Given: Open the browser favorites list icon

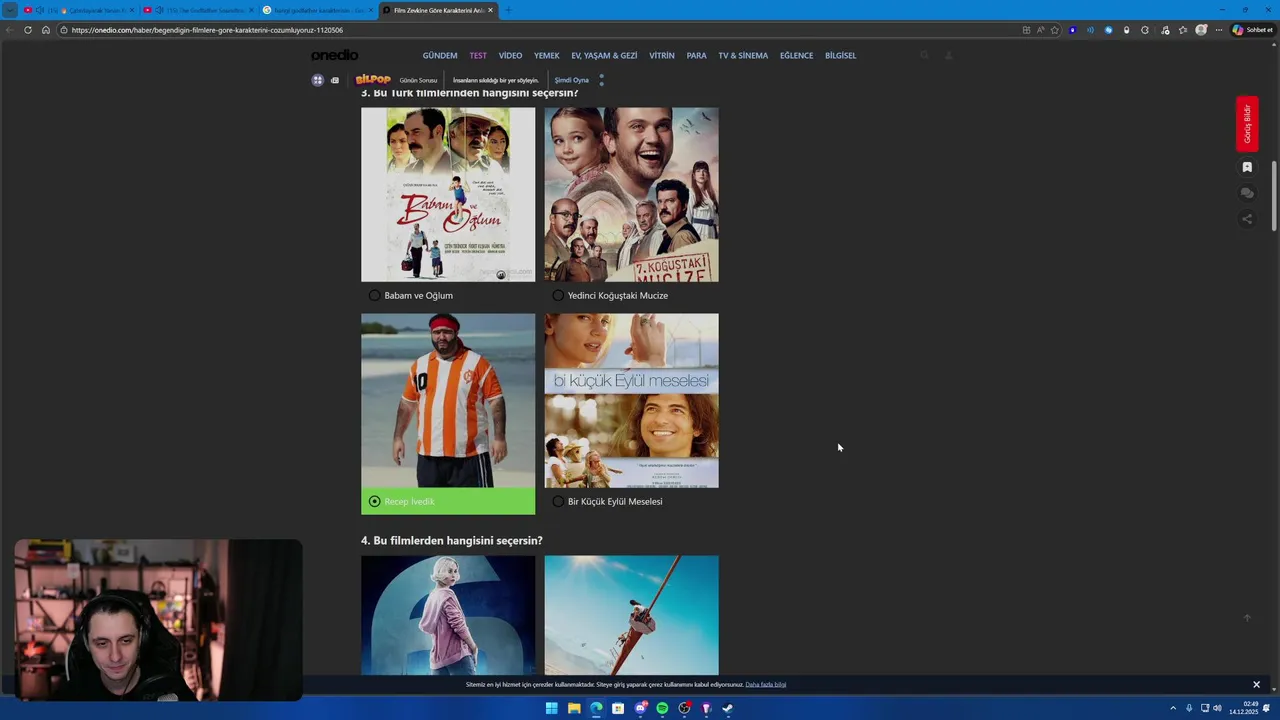Looking at the screenshot, I should [x=1182, y=30].
